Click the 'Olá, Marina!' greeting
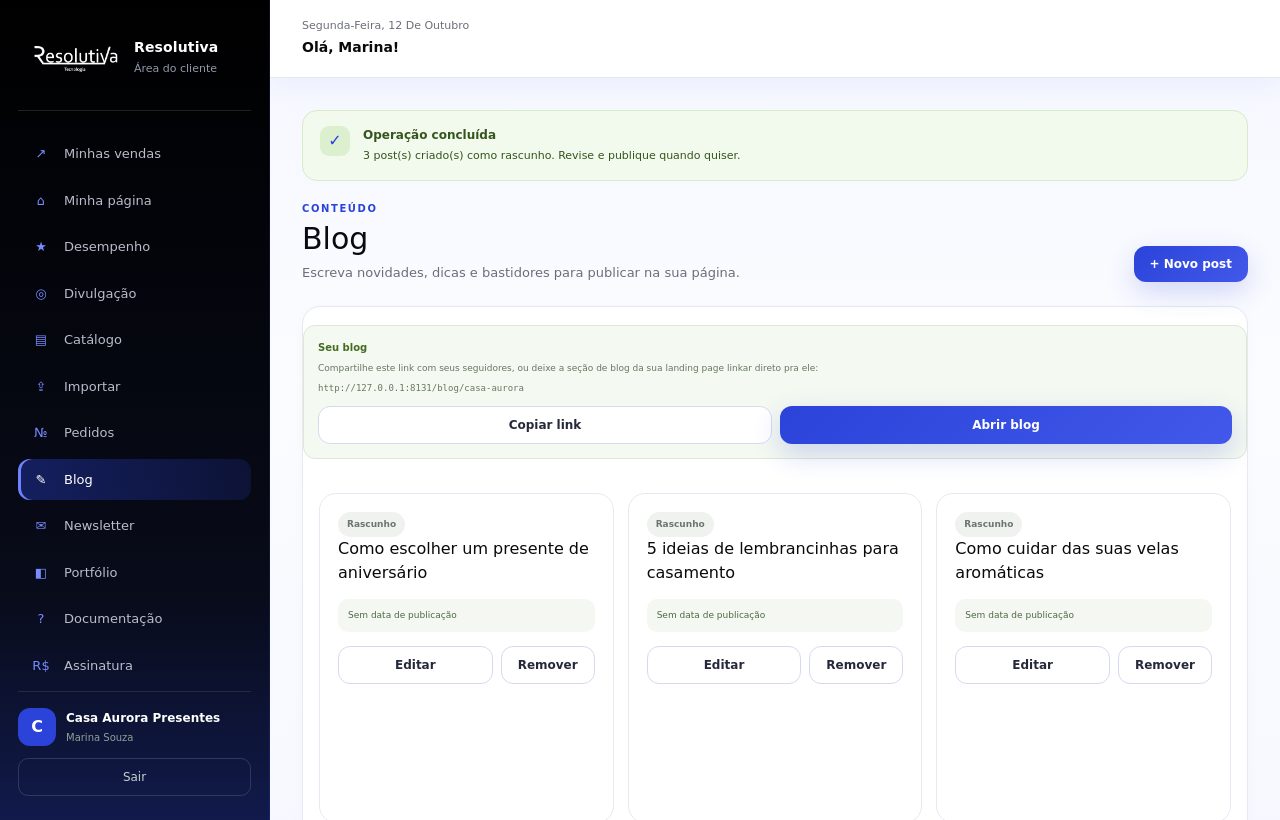The width and height of the screenshot is (1280, 820). click(x=350, y=47)
